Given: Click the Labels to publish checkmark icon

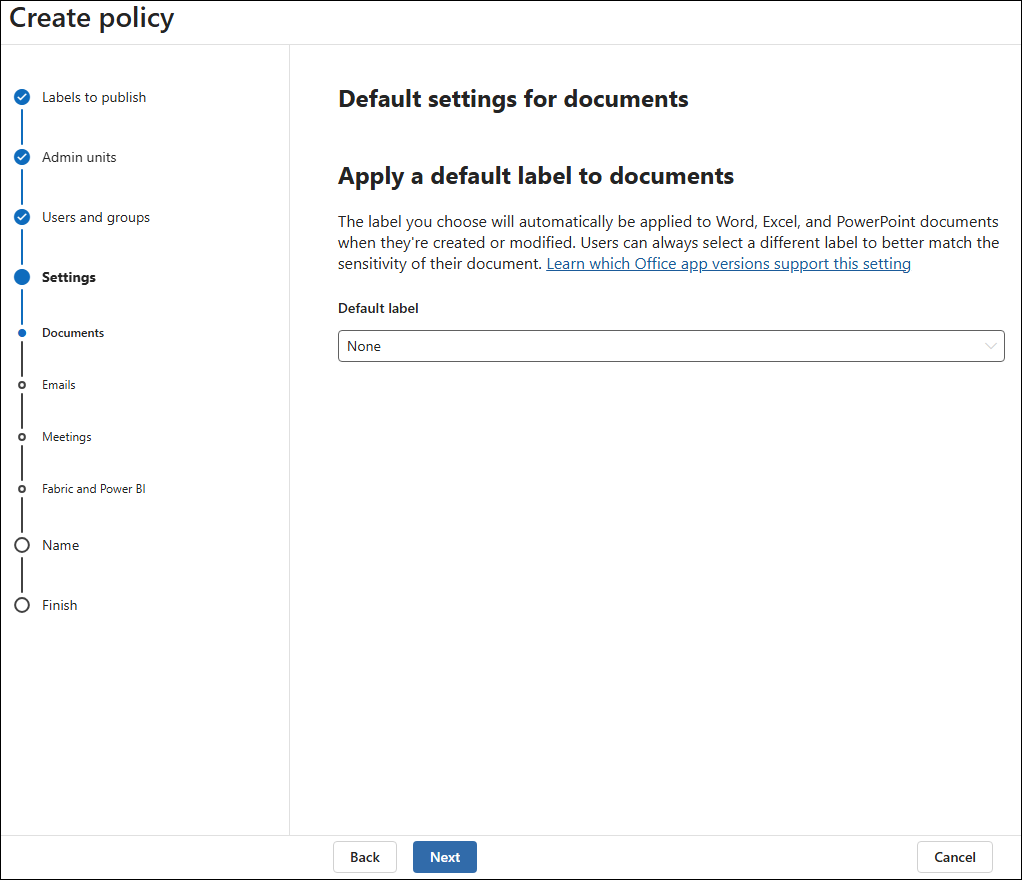Looking at the screenshot, I should [22, 97].
